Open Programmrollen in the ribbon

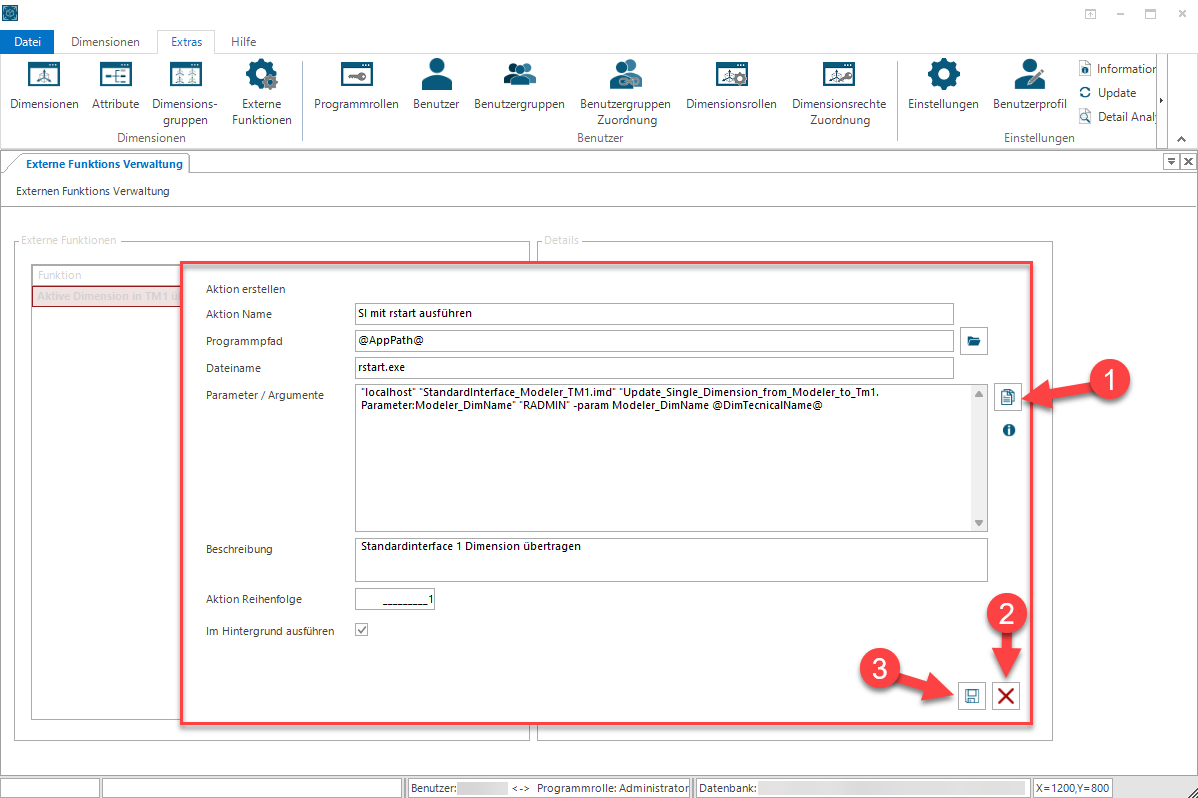click(356, 85)
